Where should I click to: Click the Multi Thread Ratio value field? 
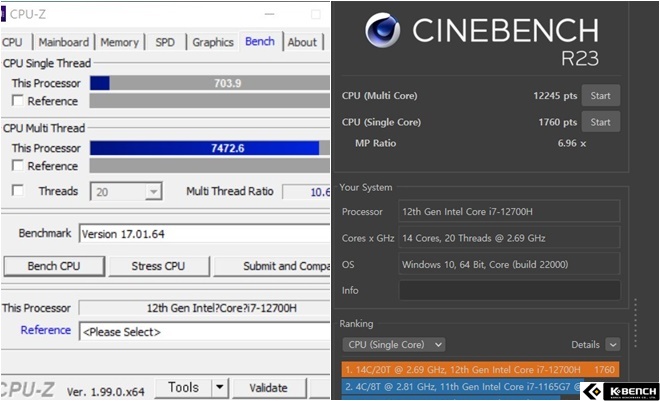306,192
